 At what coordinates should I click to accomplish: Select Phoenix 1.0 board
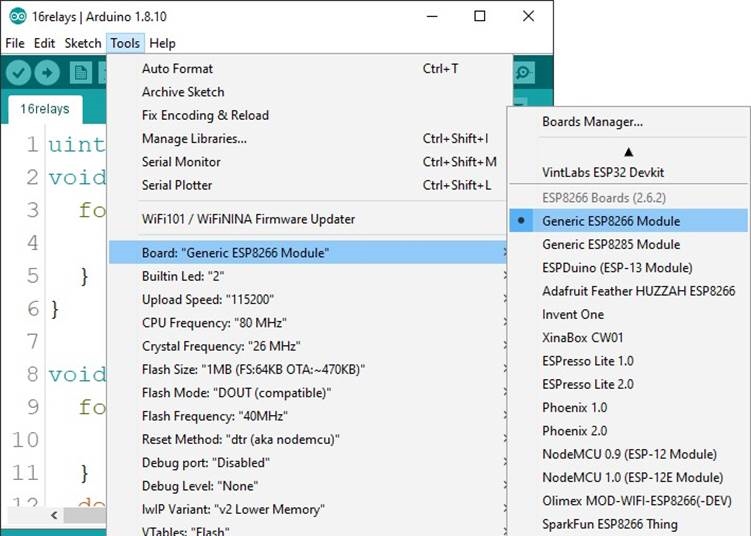coord(628,408)
